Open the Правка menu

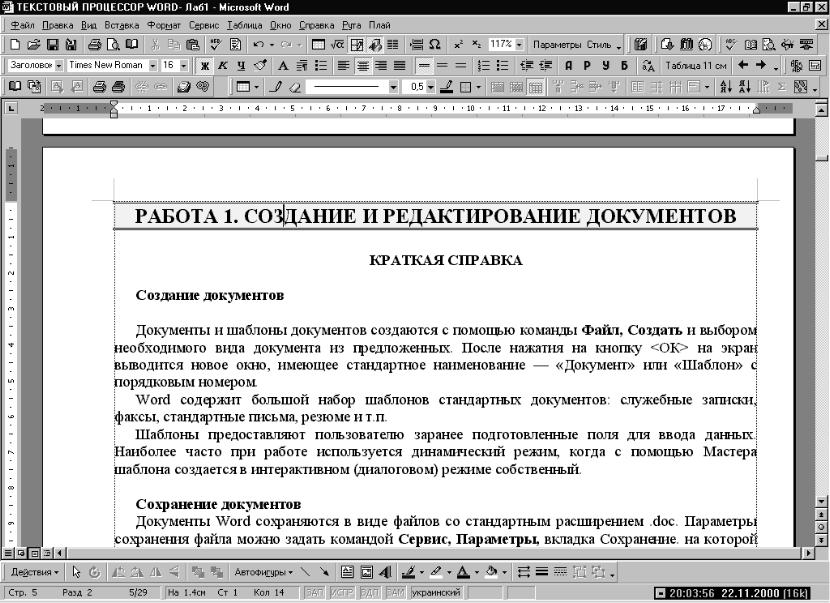57,25
